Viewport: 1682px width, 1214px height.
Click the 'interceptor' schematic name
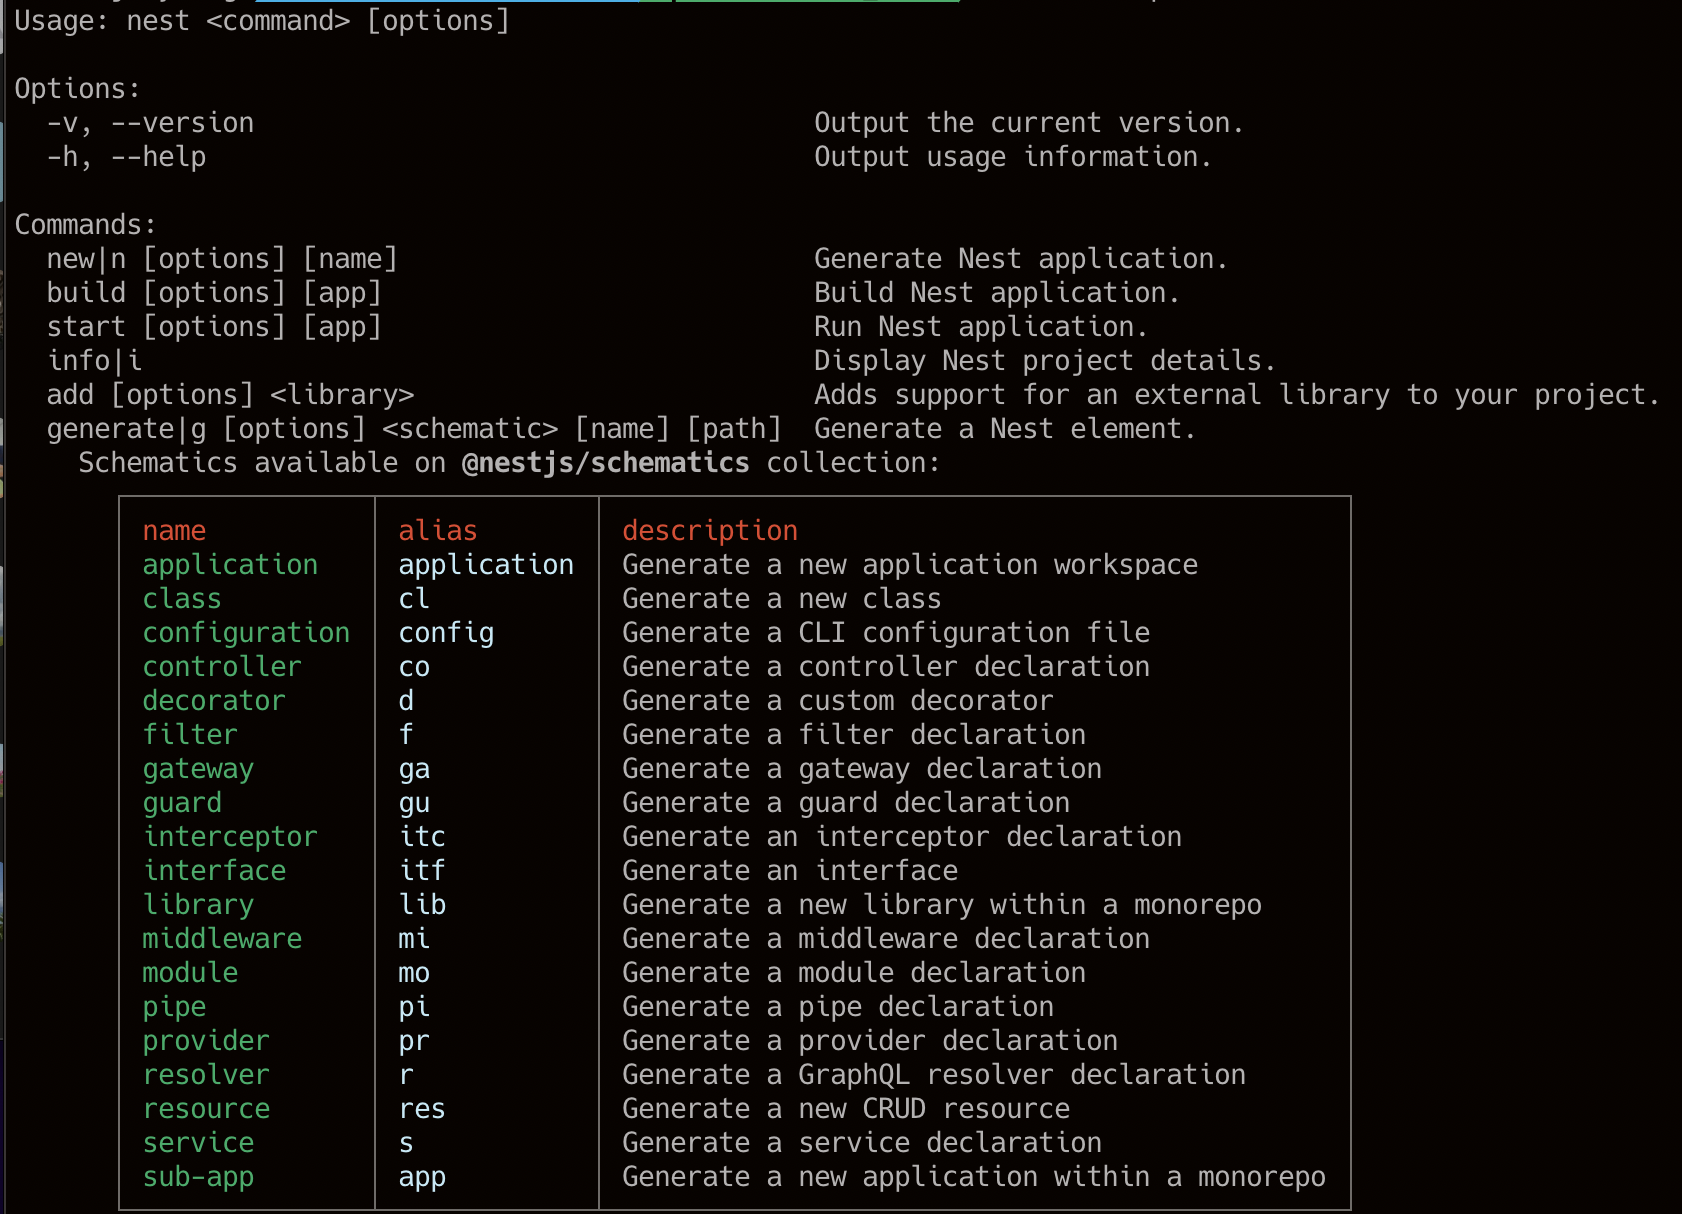230,837
